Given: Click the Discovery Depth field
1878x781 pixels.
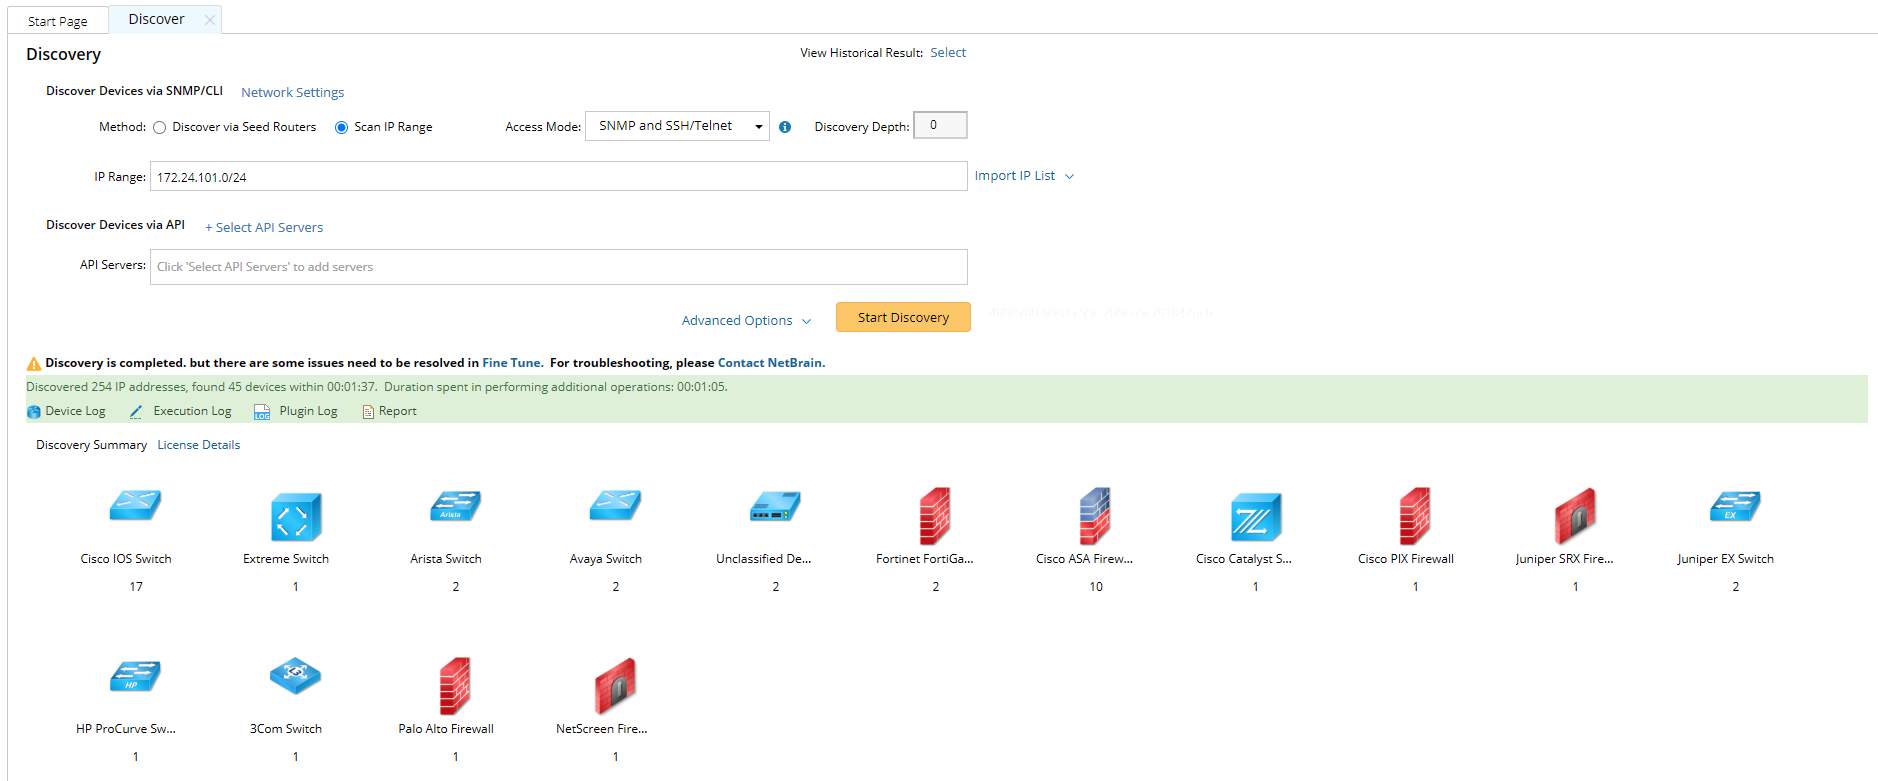Looking at the screenshot, I should pyautogui.click(x=940, y=125).
